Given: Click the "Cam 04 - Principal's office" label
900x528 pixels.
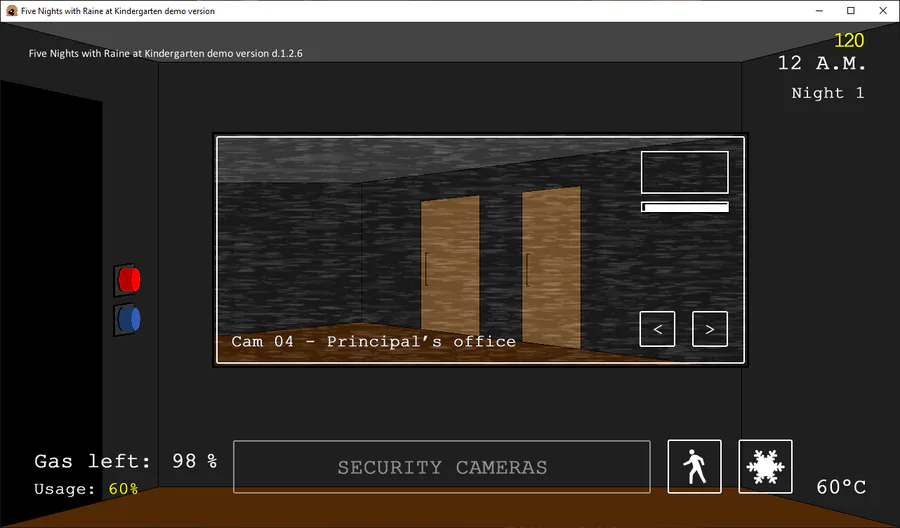Looking at the screenshot, I should pos(374,341).
